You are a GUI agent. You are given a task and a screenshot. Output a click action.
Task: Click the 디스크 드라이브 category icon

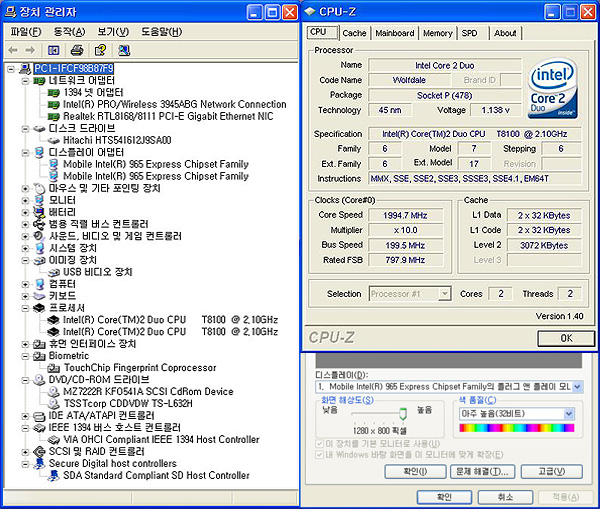tap(39, 129)
